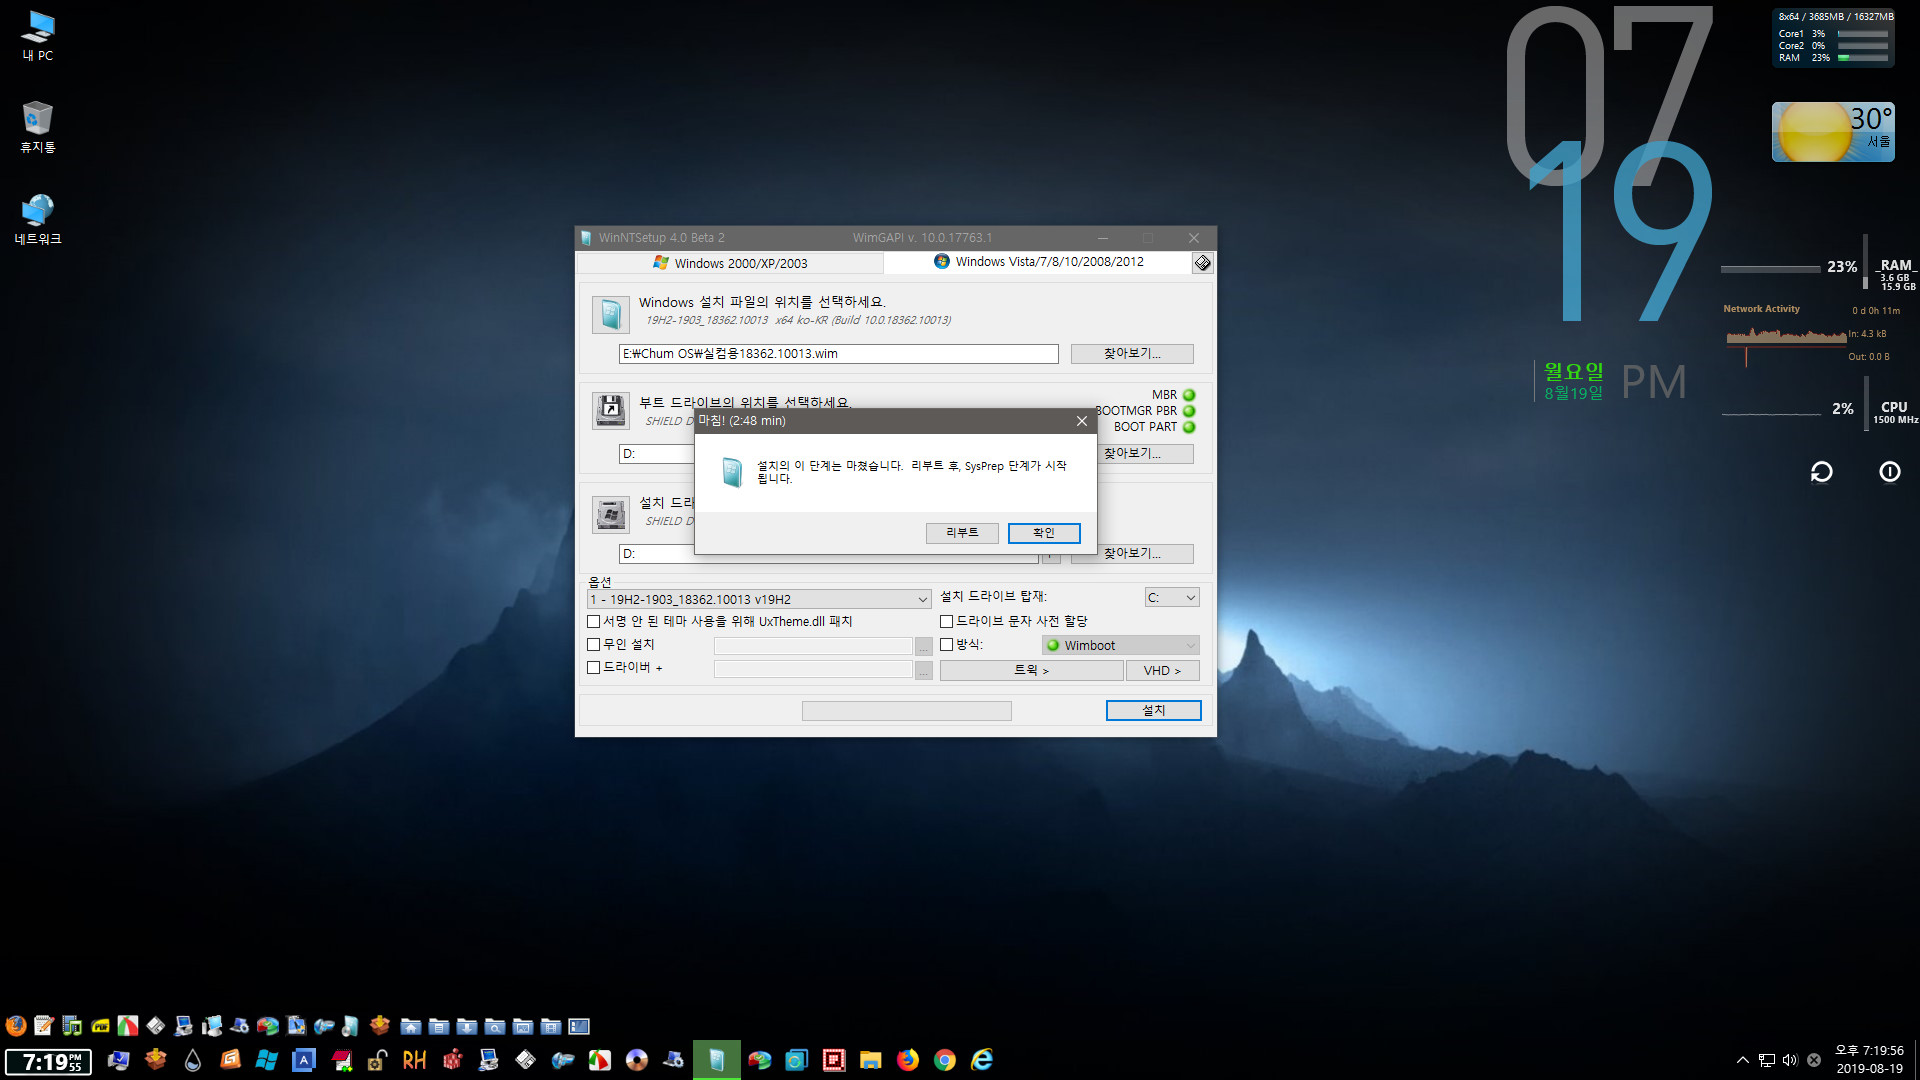Click the unattended file browse ... button
Viewport: 1920px width, 1080px height.
pos(924,647)
